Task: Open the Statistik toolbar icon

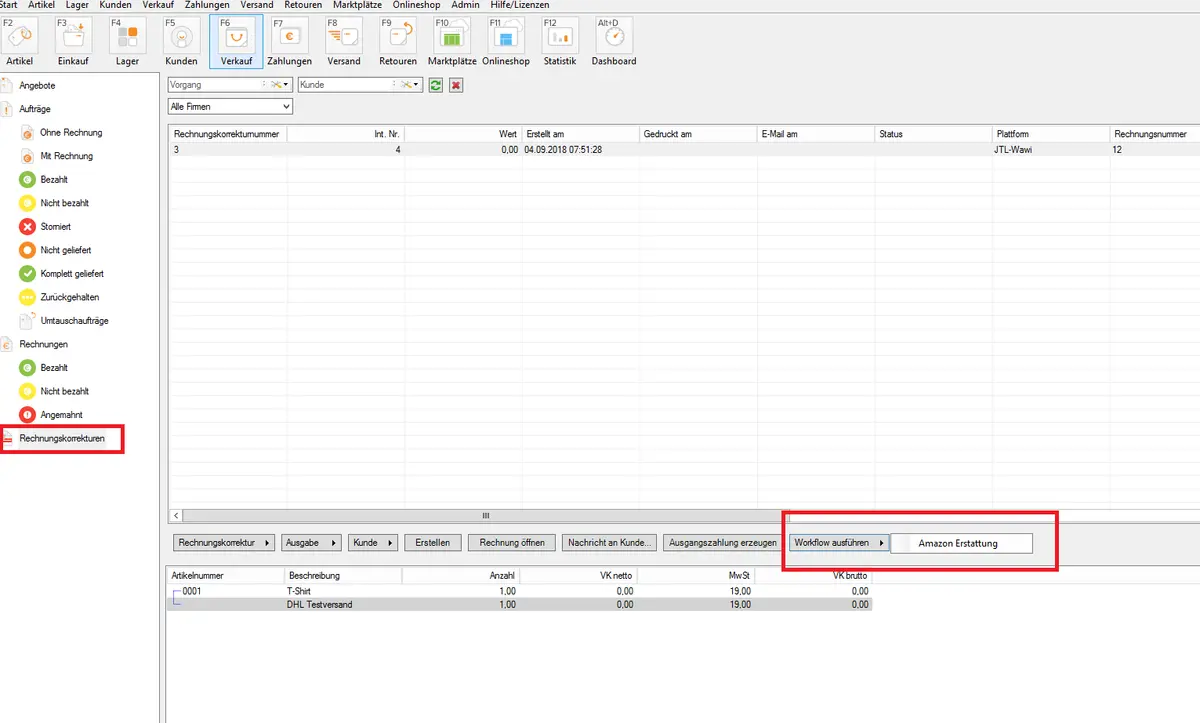Action: pos(560,42)
